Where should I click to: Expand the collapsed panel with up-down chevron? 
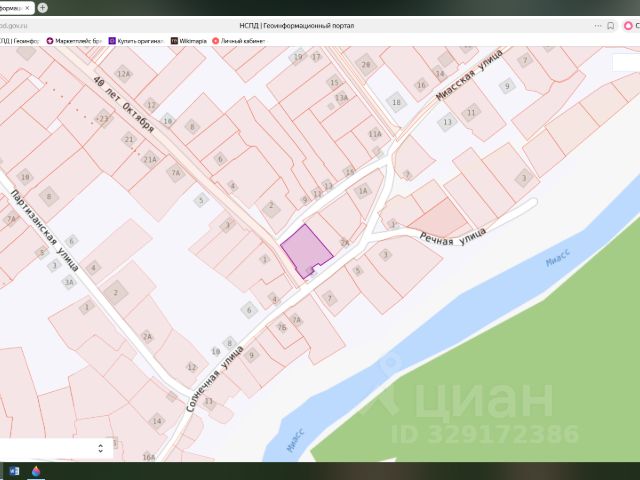coord(101,448)
